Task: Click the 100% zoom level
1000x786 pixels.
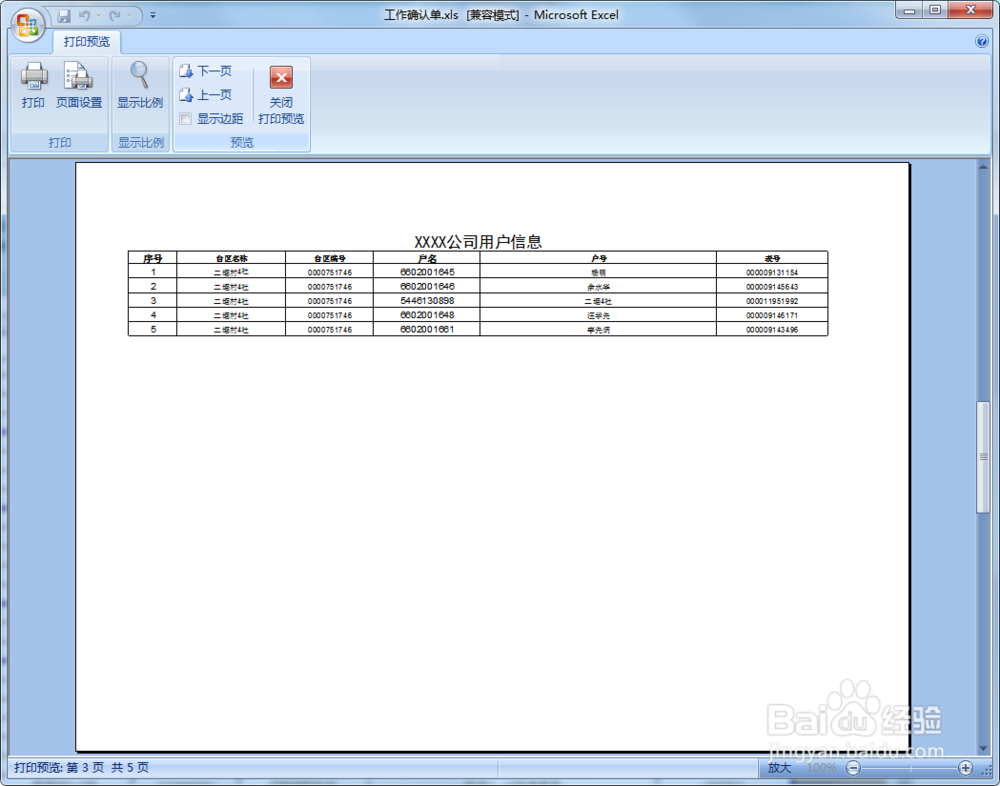Action: pos(821,768)
